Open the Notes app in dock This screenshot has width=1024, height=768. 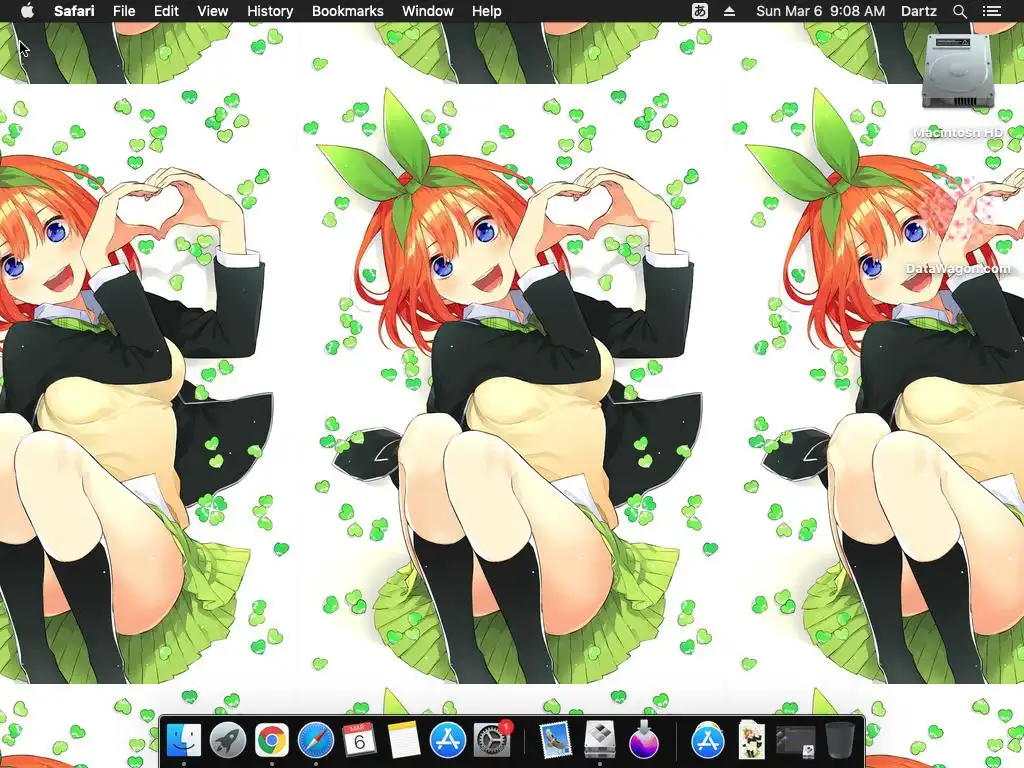pos(404,741)
